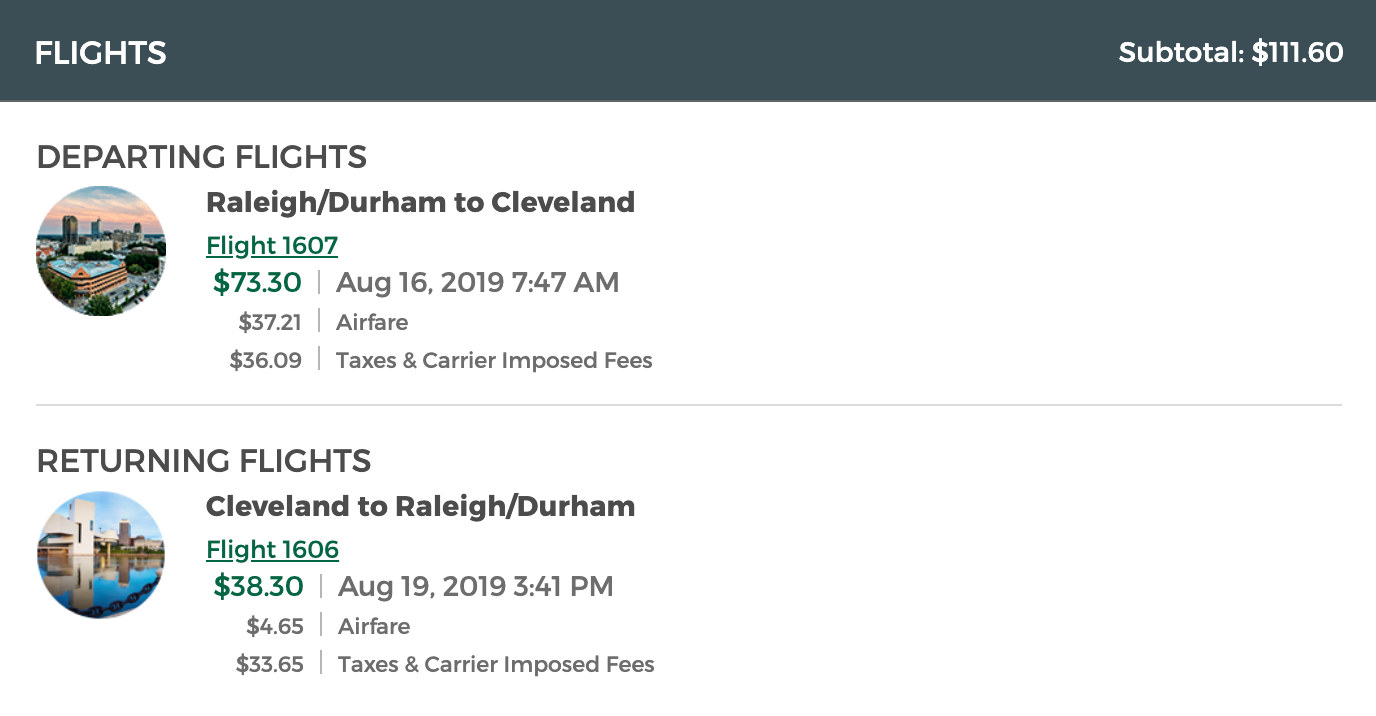Click the $37.21 Airfare amount
The height and width of the screenshot is (716, 1376).
270,322
